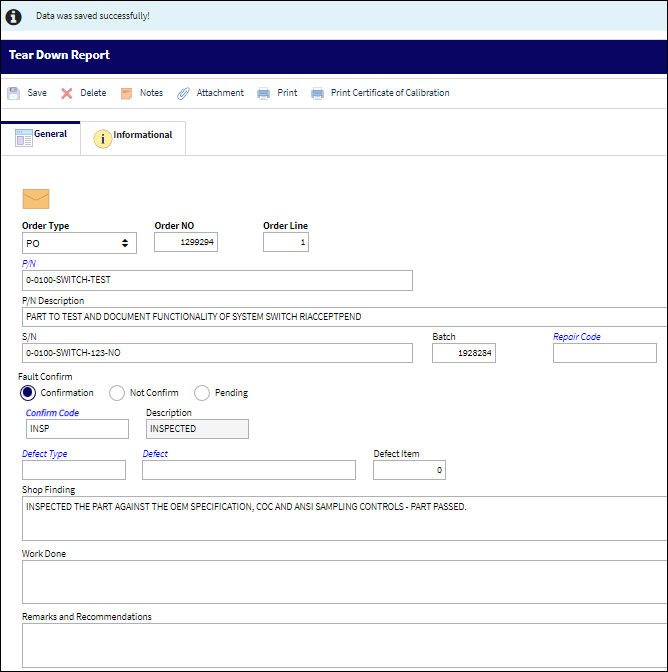Screen dimensions: 668x672
Task: Click the Repair Code link label
Action: pos(577,337)
